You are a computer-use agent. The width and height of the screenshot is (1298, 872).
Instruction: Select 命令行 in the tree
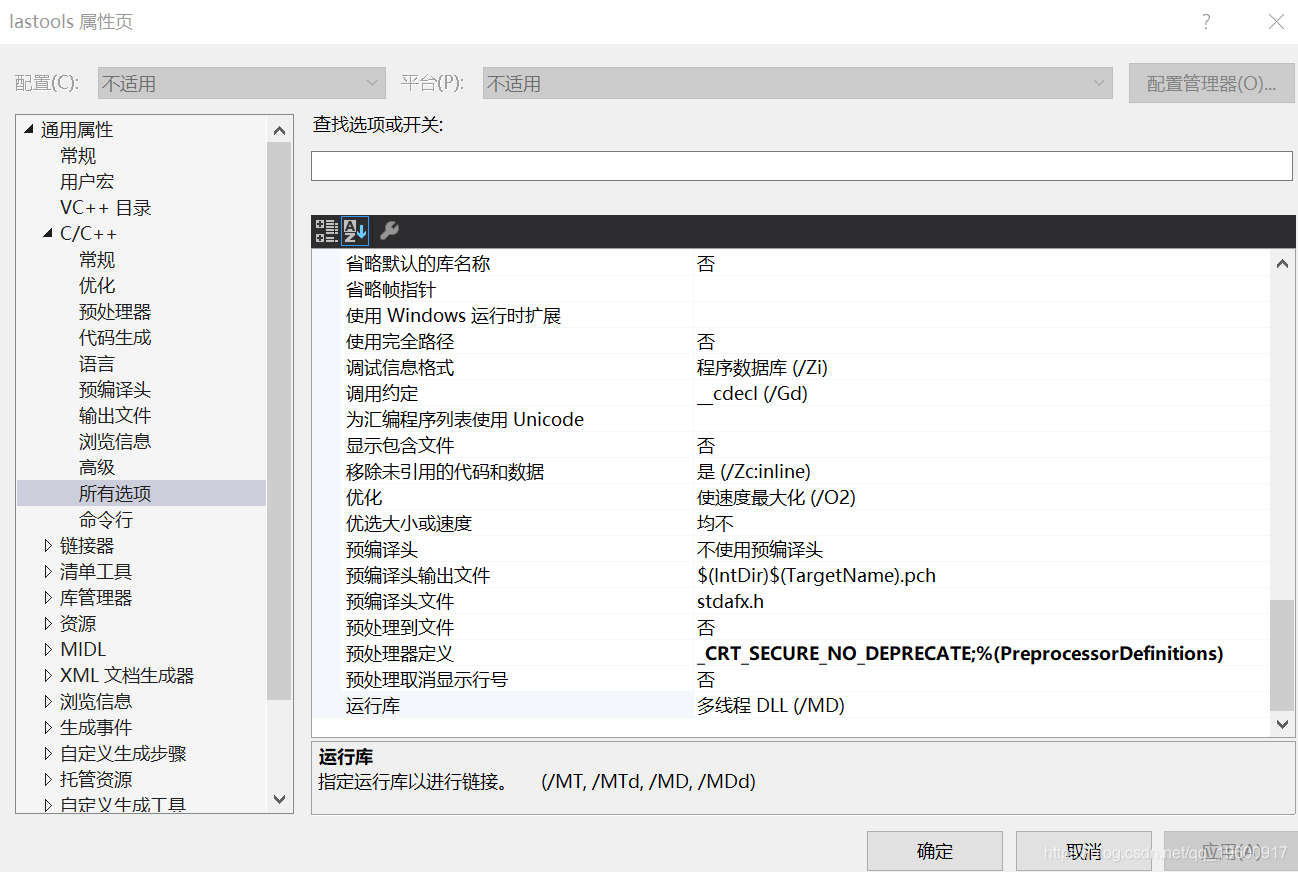click(x=106, y=519)
